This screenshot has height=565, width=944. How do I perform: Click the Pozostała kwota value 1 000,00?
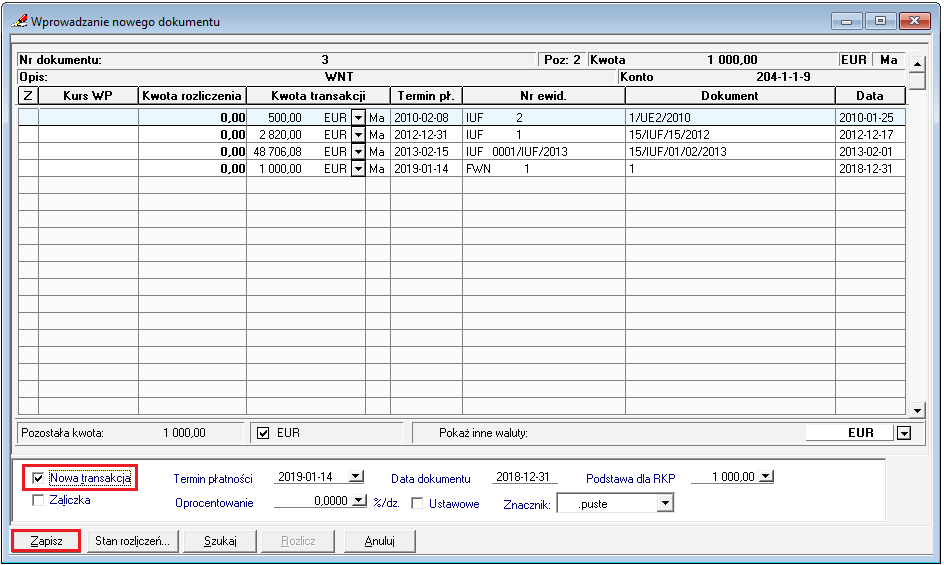[184, 432]
